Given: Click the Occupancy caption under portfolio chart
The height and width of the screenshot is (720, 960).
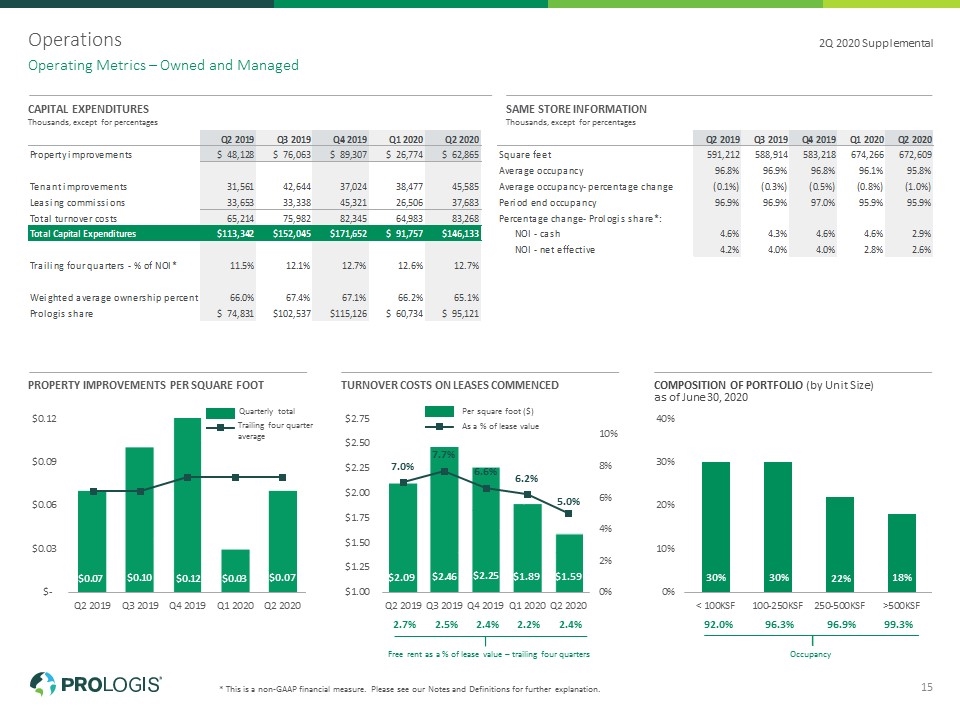Looking at the screenshot, I should click(x=811, y=654).
